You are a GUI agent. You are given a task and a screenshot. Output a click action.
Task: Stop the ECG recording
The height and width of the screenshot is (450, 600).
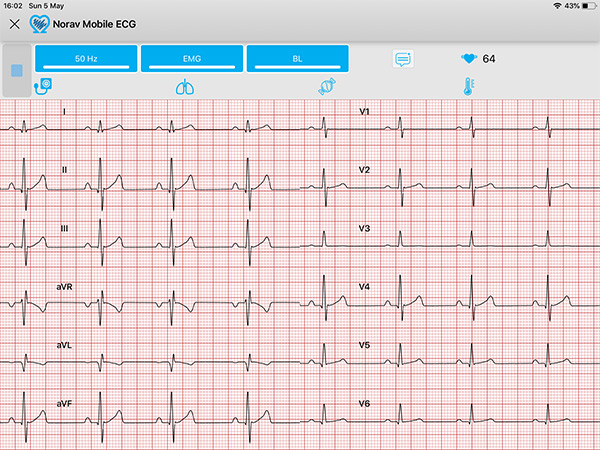[17, 70]
